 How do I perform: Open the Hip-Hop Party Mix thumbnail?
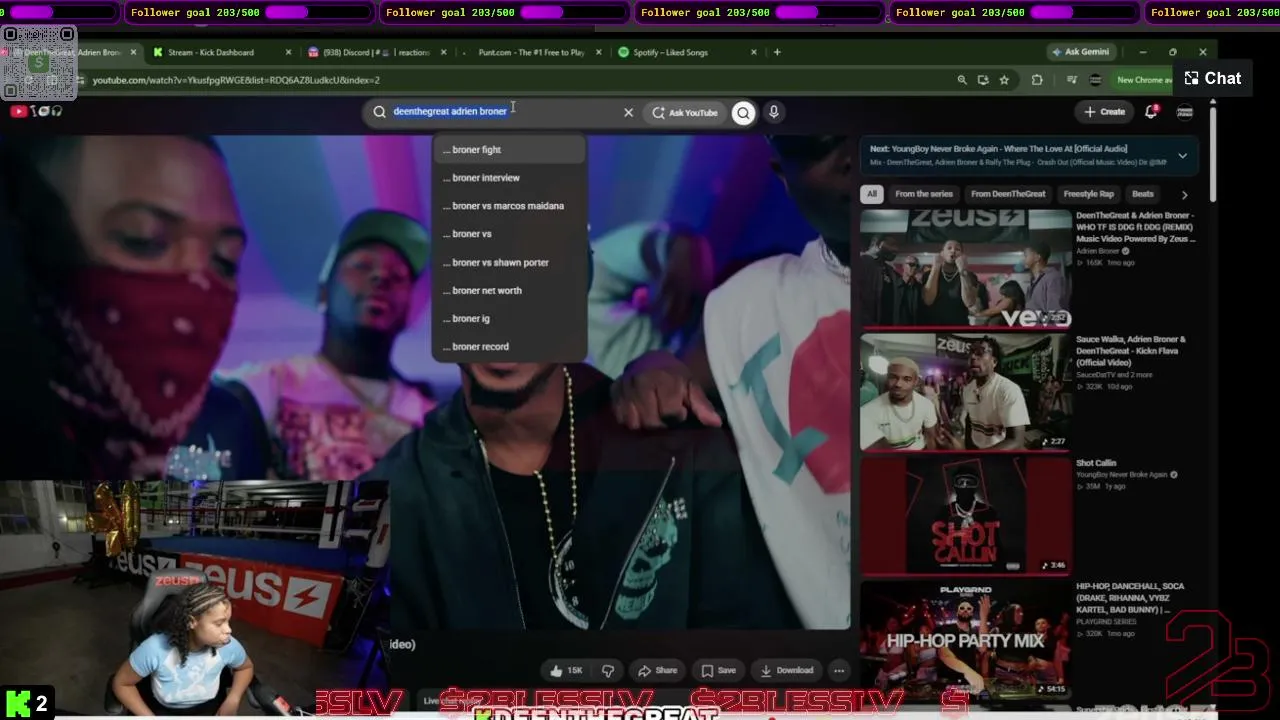(x=966, y=640)
